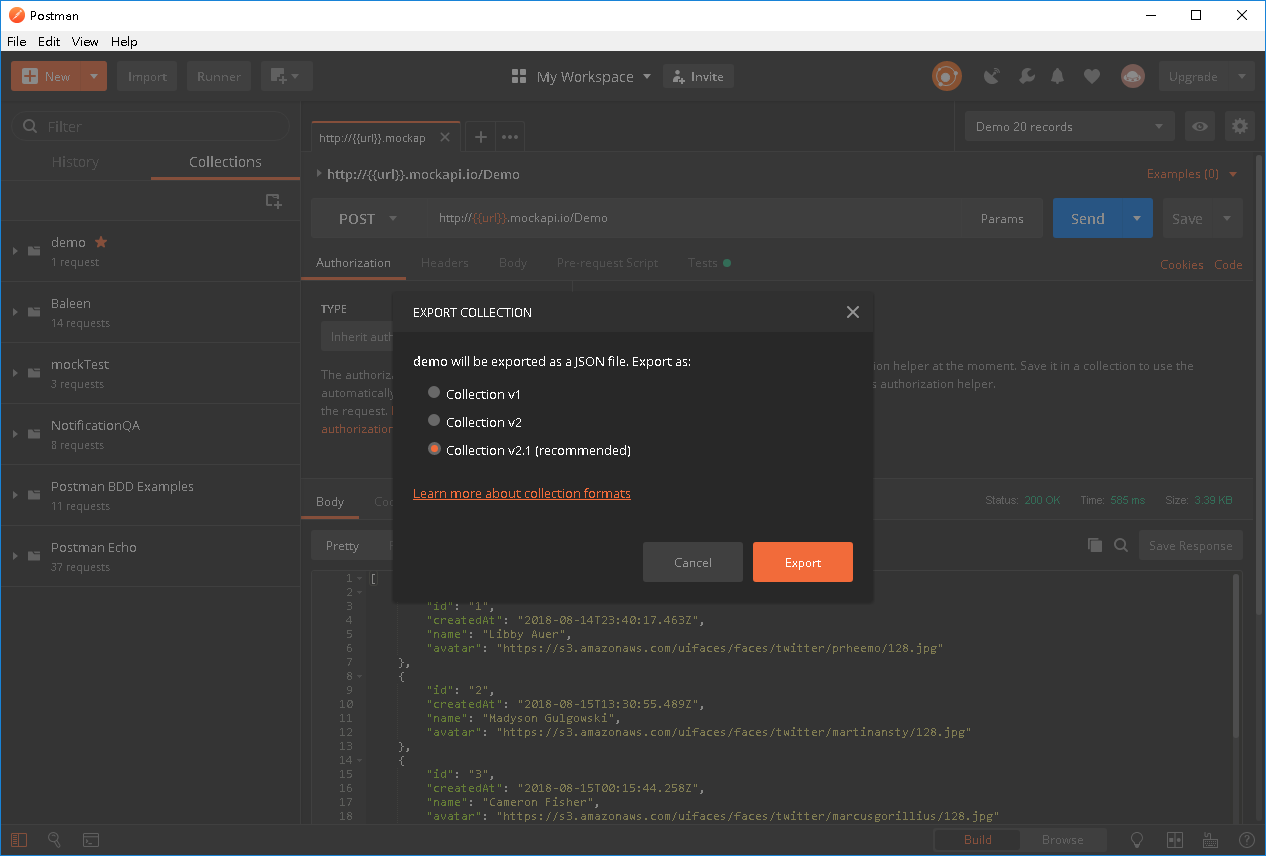
Task: Open help question mark icon
Action: point(1246,840)
